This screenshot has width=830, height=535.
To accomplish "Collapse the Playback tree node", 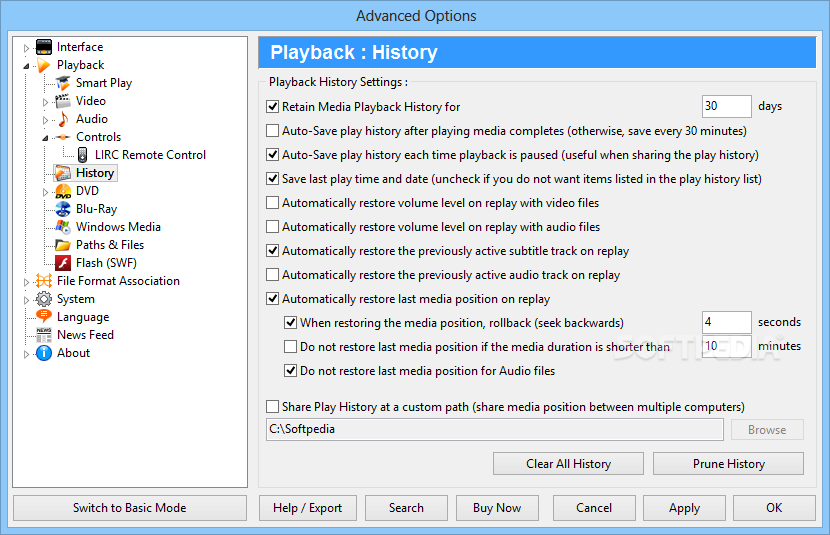I will (26, 66).
